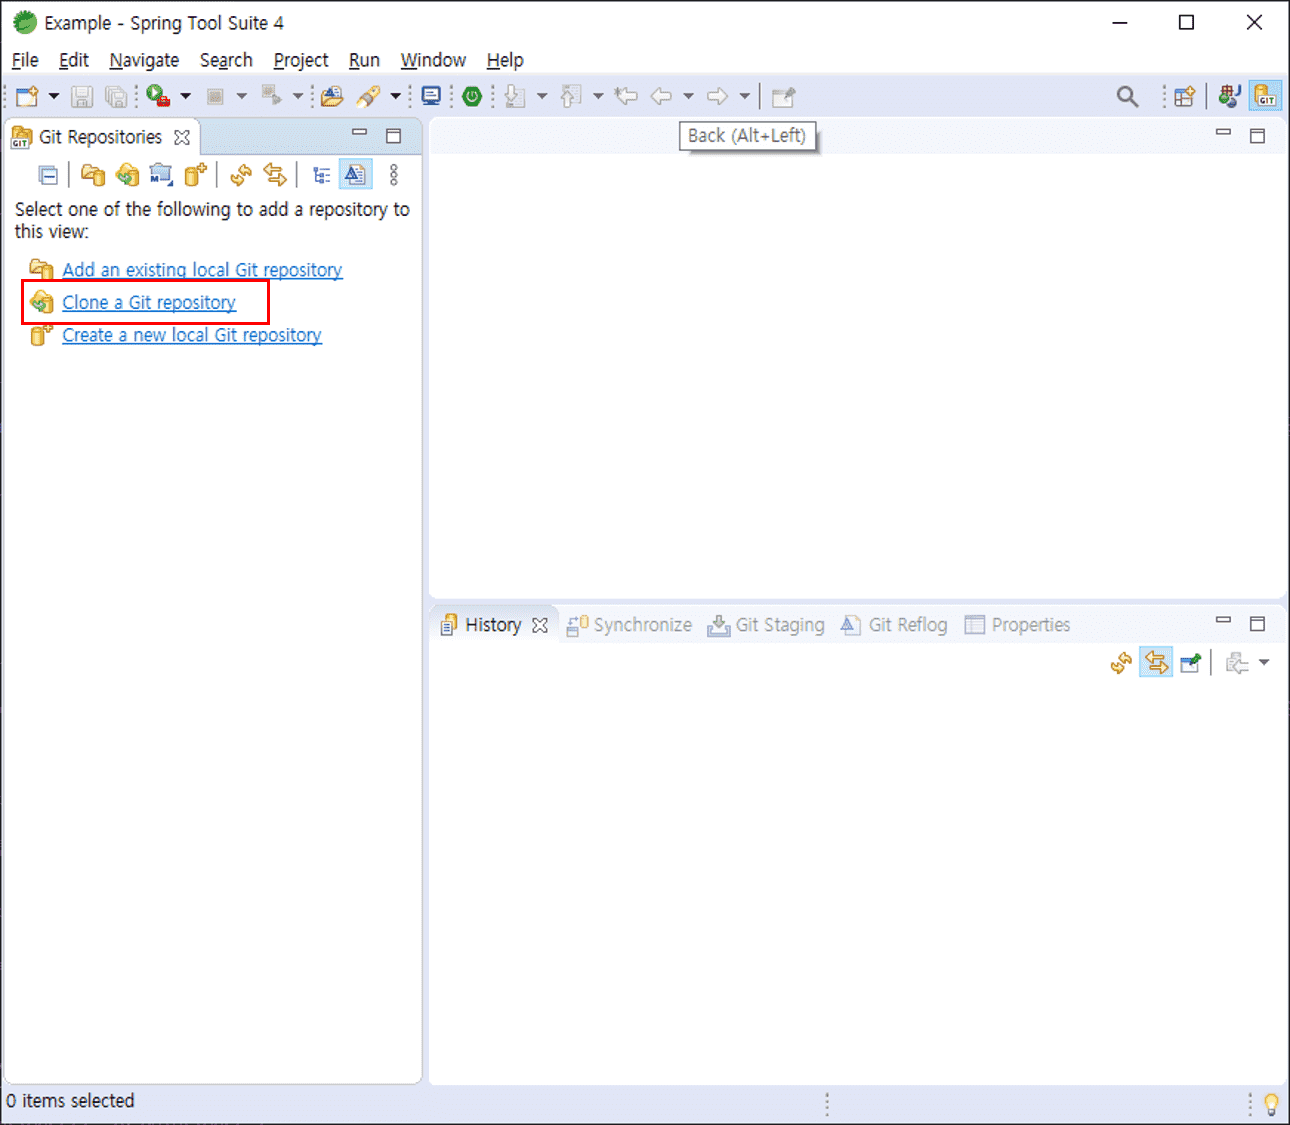This screenshot has height=1125, width=1290.
Task: Open the Help menu
Action: click(505, 60)
